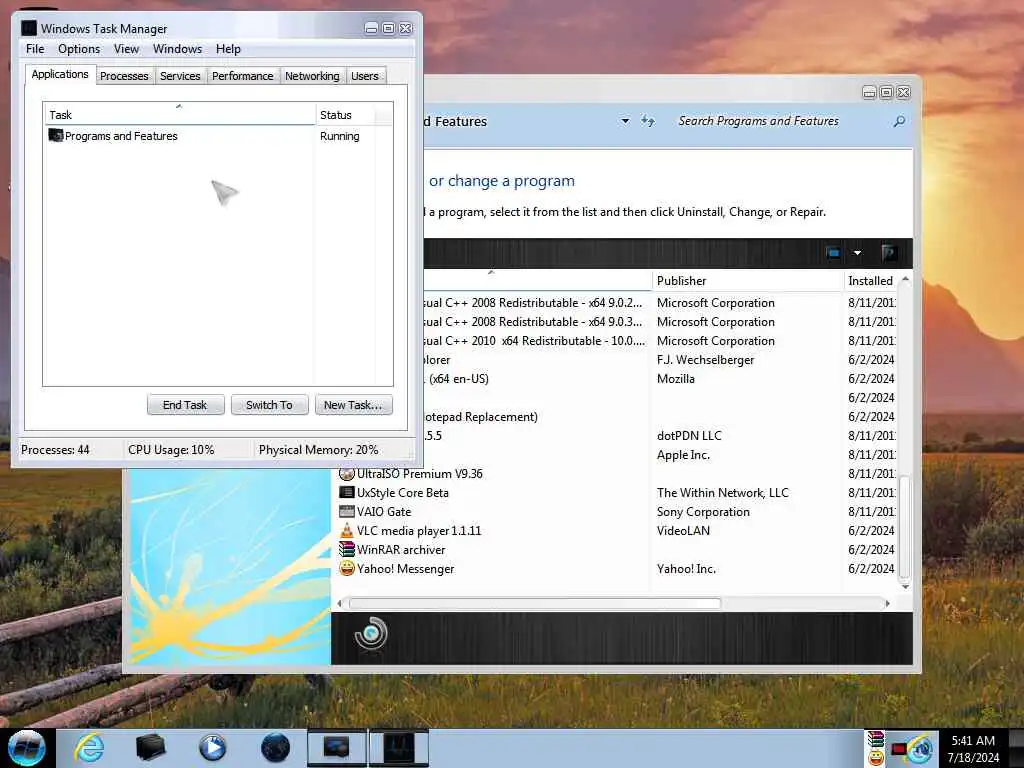Screen dimensions: 1024x768
Task: Sort by the Publisher column header
Action: (x=747, y=281)
